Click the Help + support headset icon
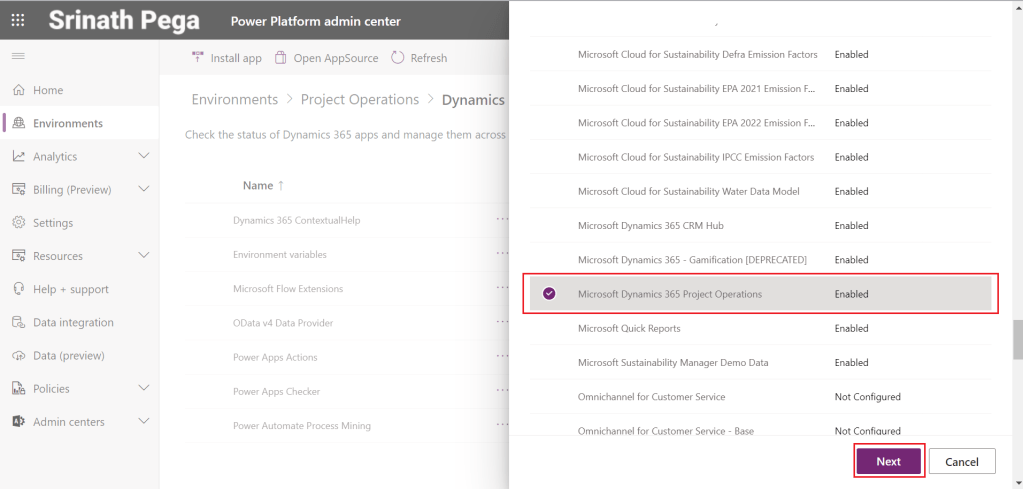 18,289
